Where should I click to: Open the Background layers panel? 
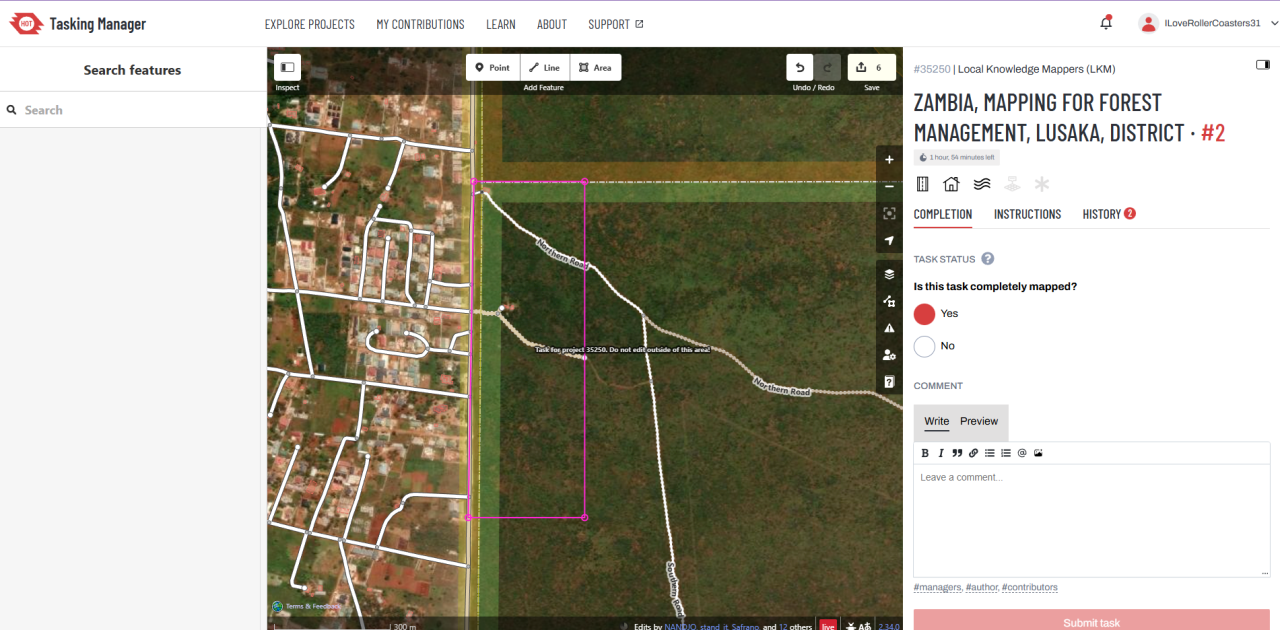pyautogui.click(x=889, y=274)
